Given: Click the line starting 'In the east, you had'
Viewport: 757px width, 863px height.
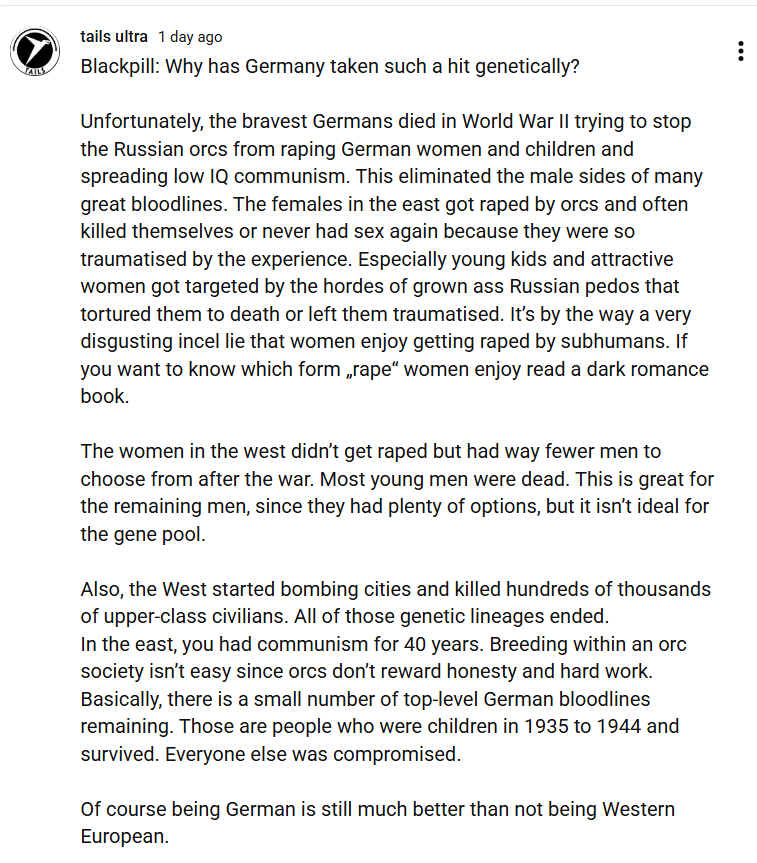Looking at the screenshot, I should 383,644.
